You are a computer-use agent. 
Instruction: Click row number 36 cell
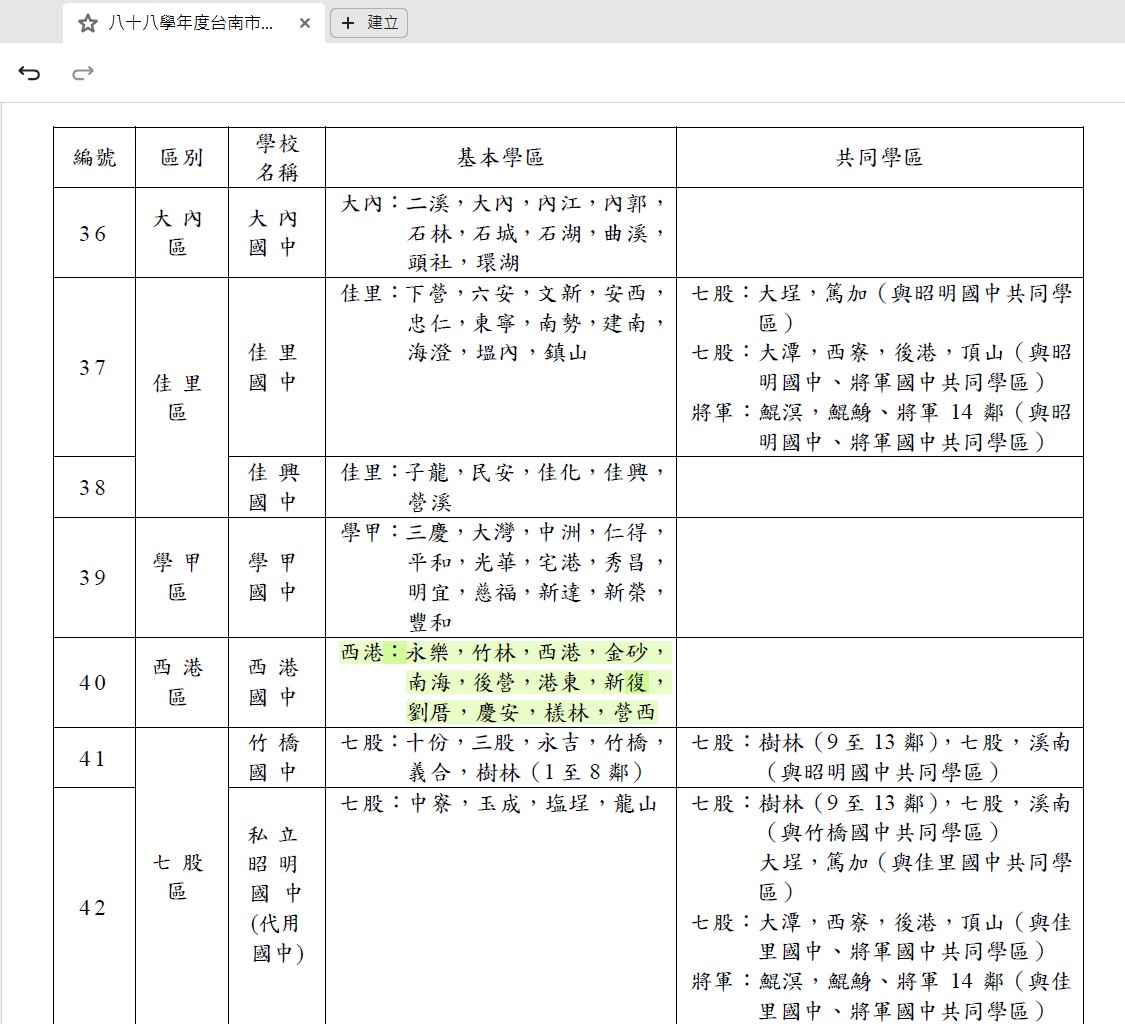(x=94, y=233)
